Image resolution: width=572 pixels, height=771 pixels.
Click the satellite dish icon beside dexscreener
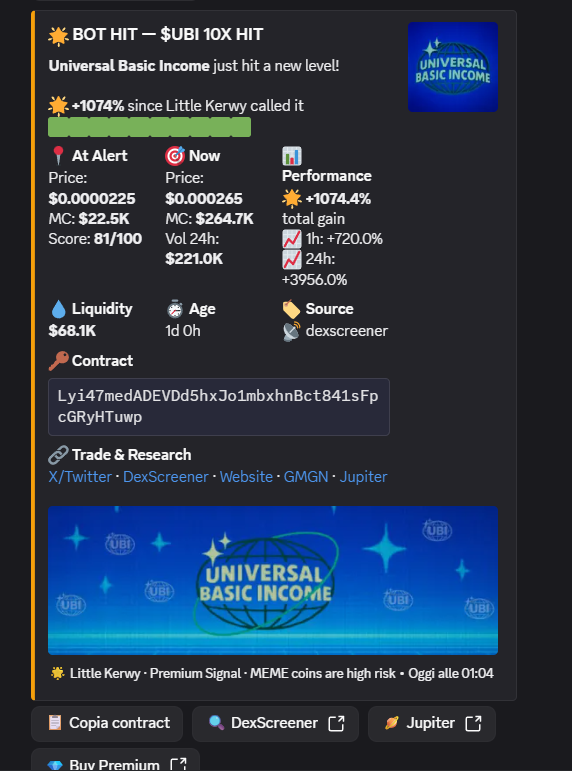click(291, 331)
